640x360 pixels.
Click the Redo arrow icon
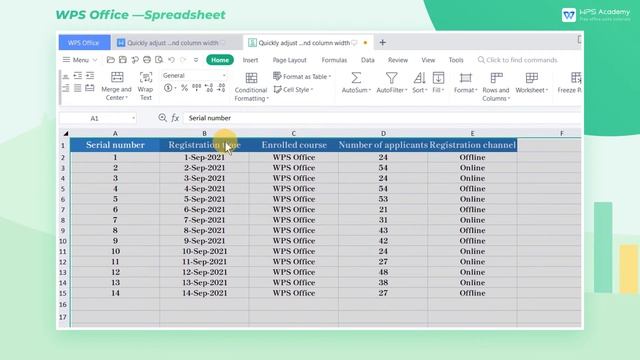[183, 60]
